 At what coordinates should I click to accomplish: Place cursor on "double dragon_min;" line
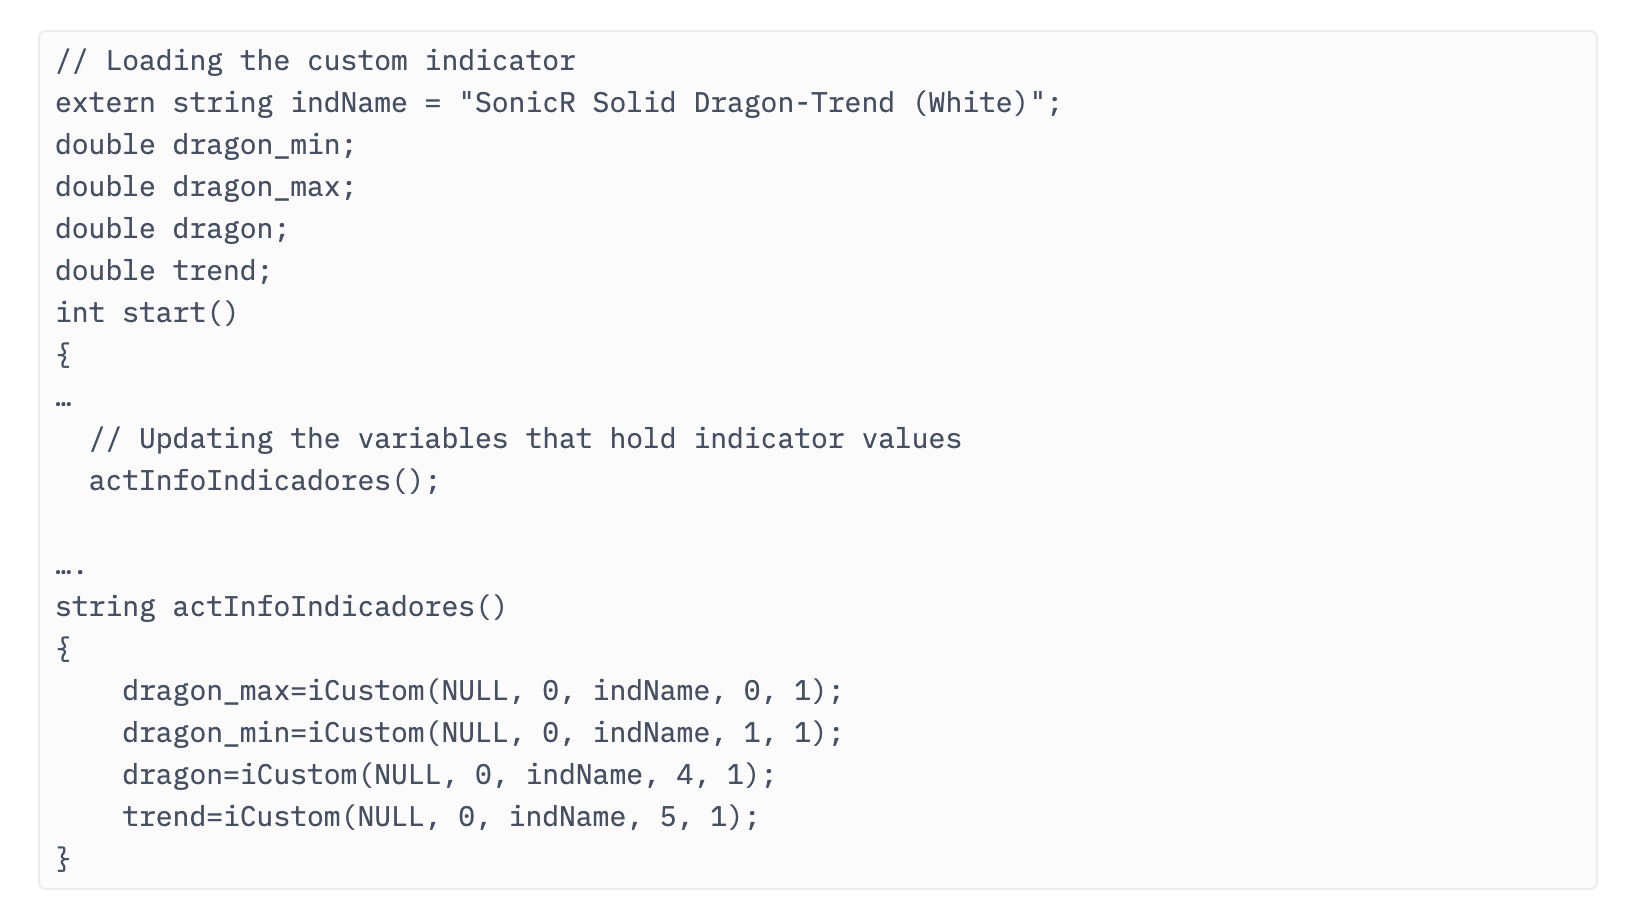pos(205,145)
